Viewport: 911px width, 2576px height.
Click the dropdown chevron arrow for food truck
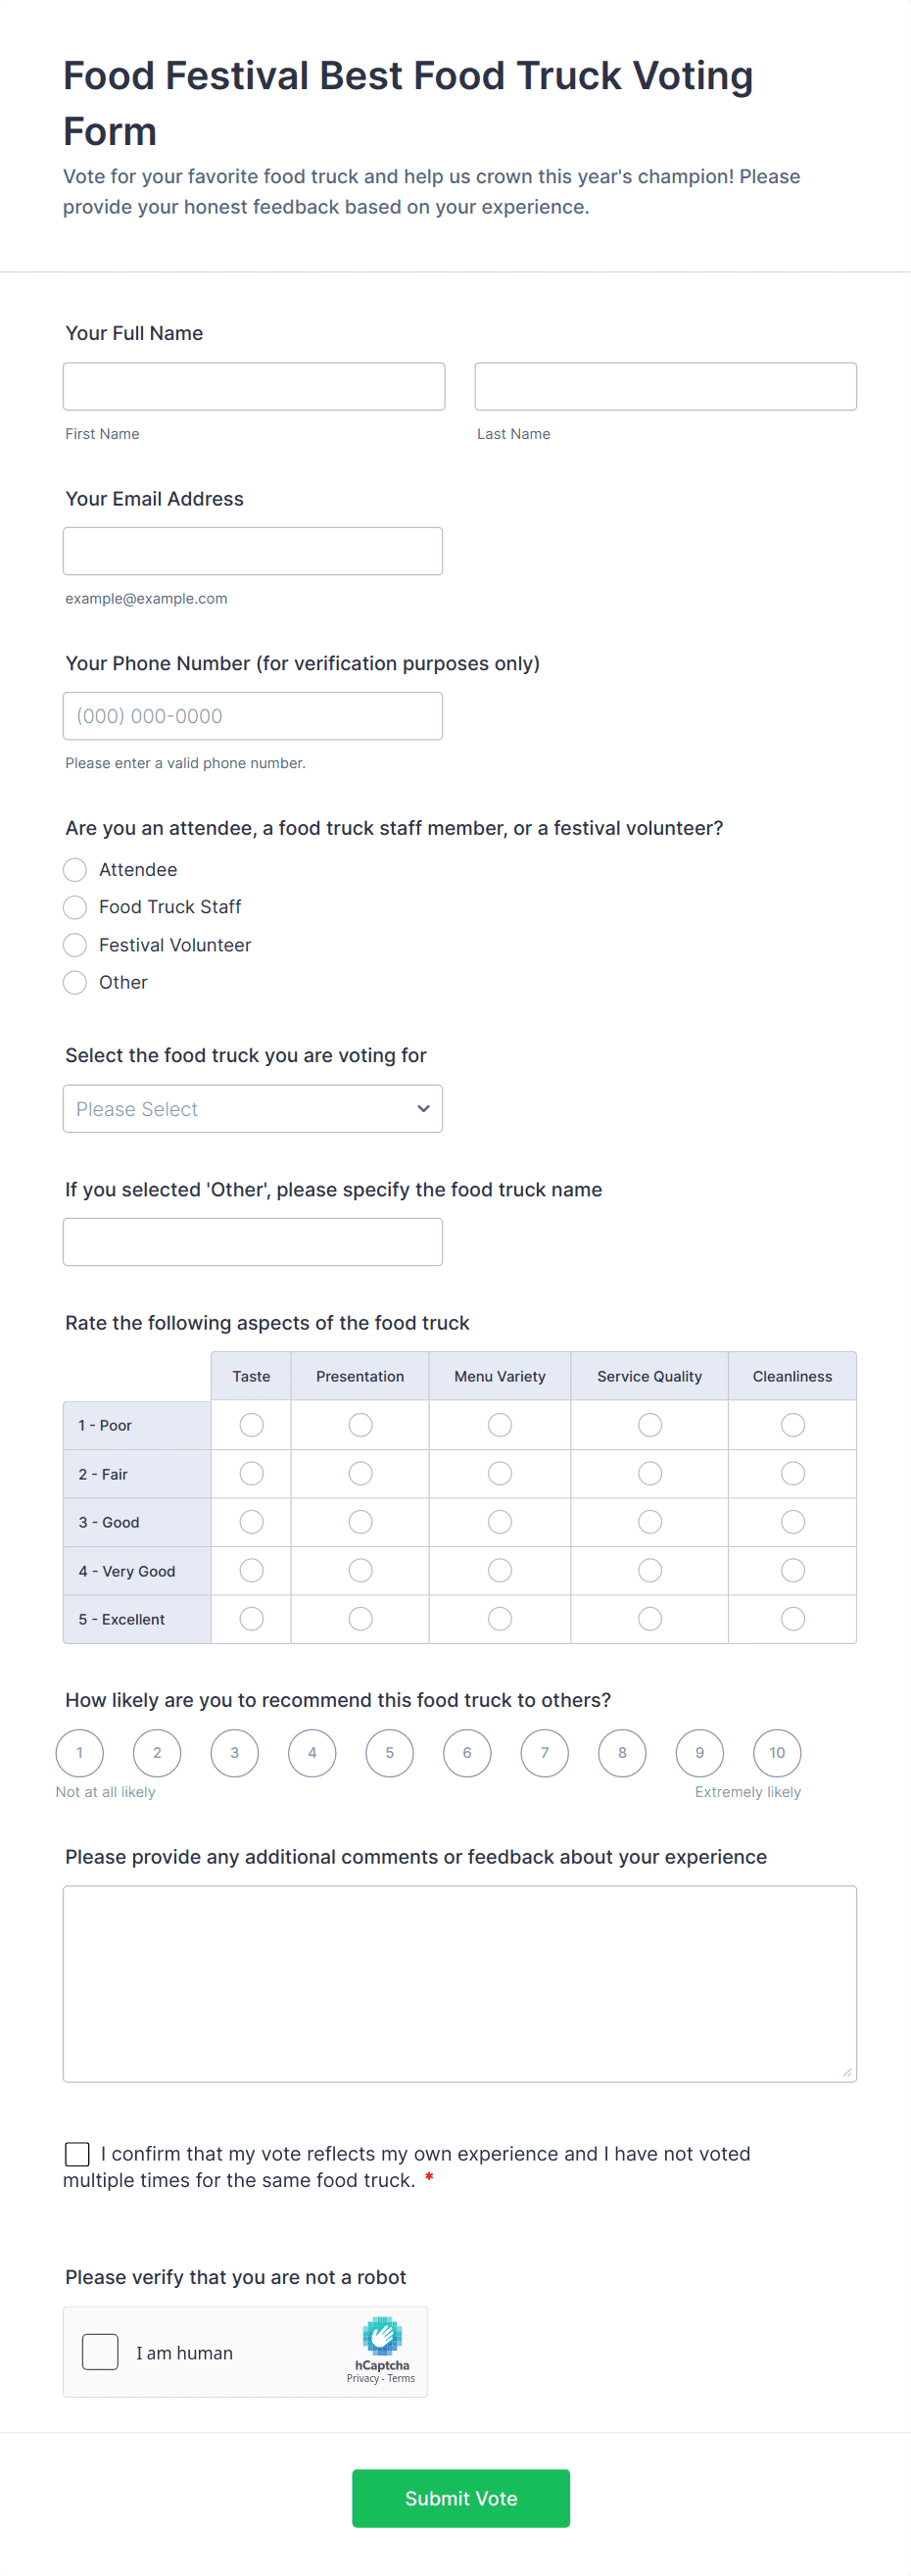423,1109
